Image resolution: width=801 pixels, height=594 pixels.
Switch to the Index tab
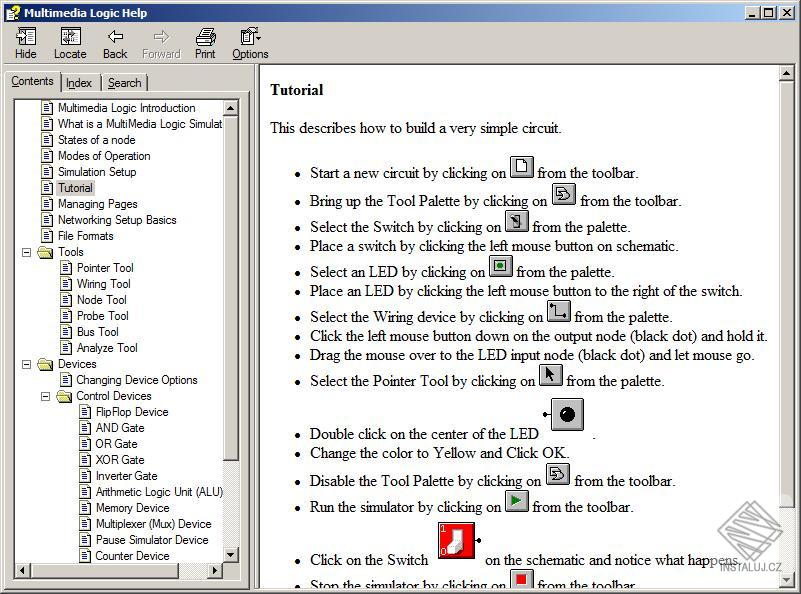(79, 83)
